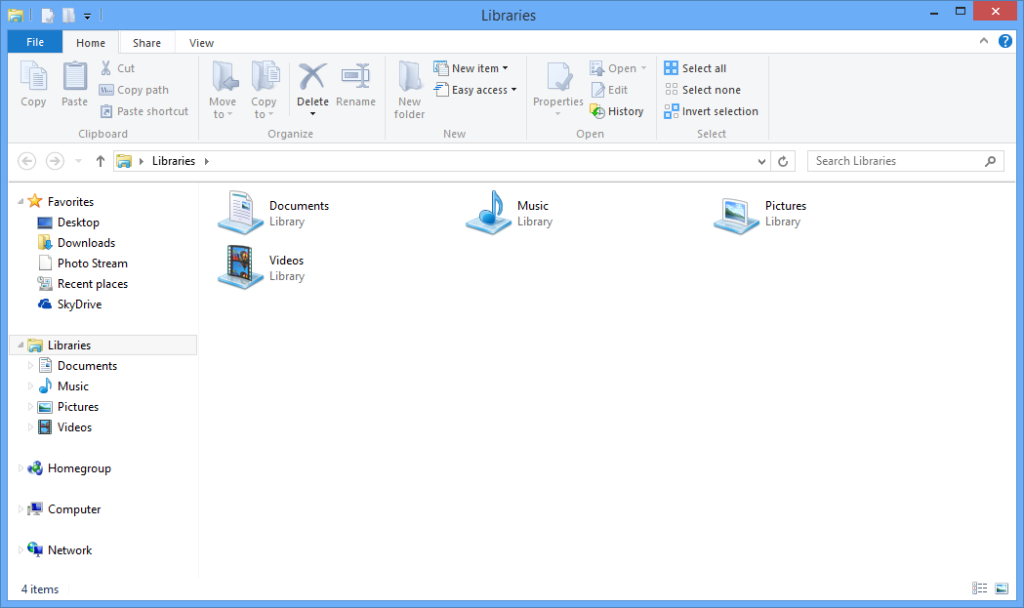Open the Videos library thumbnail
The image size is (1024, 608).
240,266
